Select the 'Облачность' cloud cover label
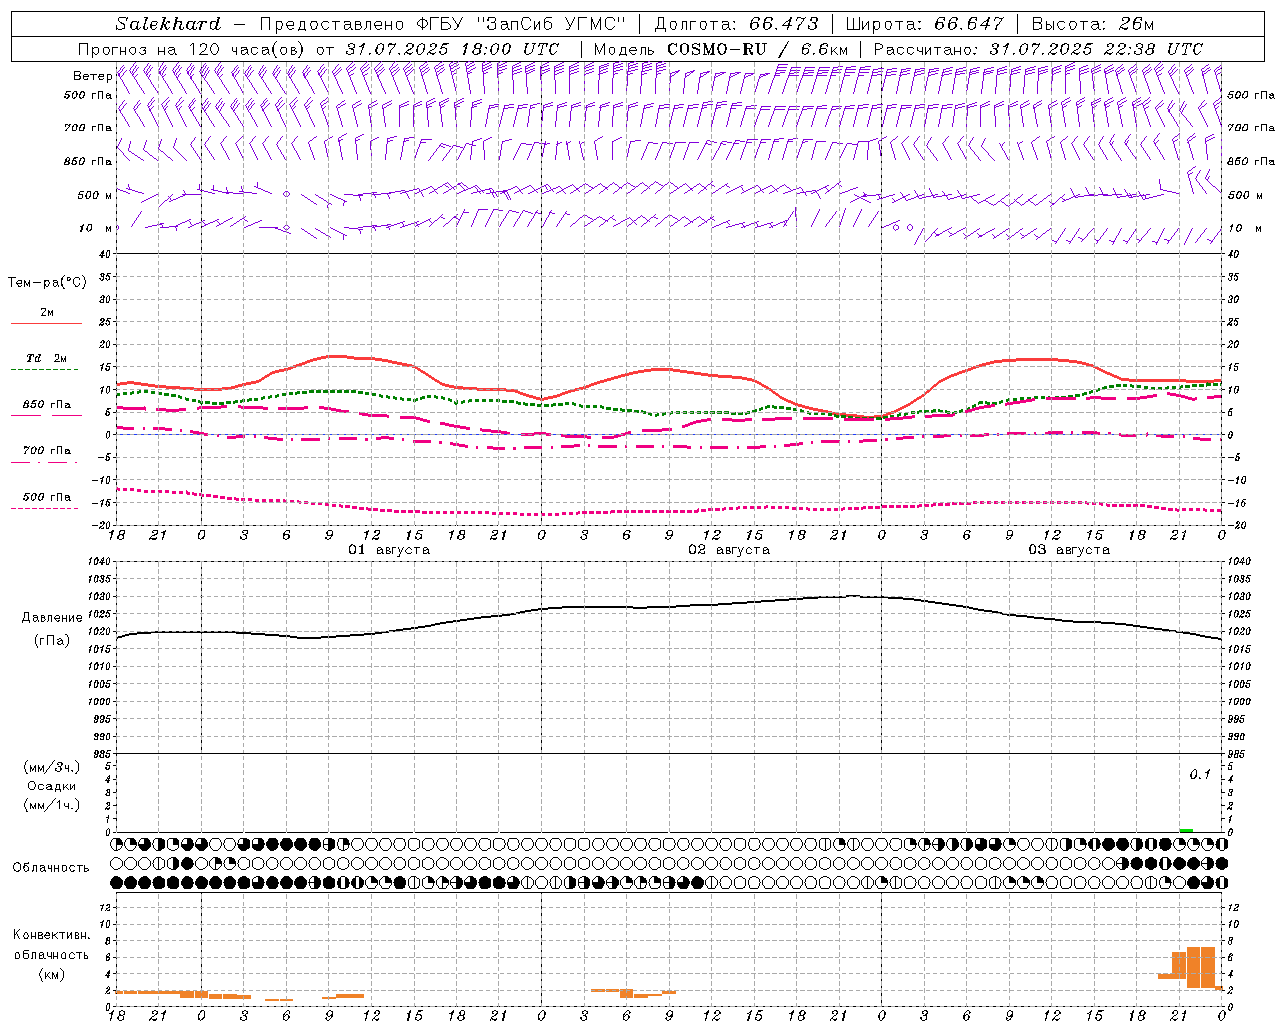 tap(51, 868)
